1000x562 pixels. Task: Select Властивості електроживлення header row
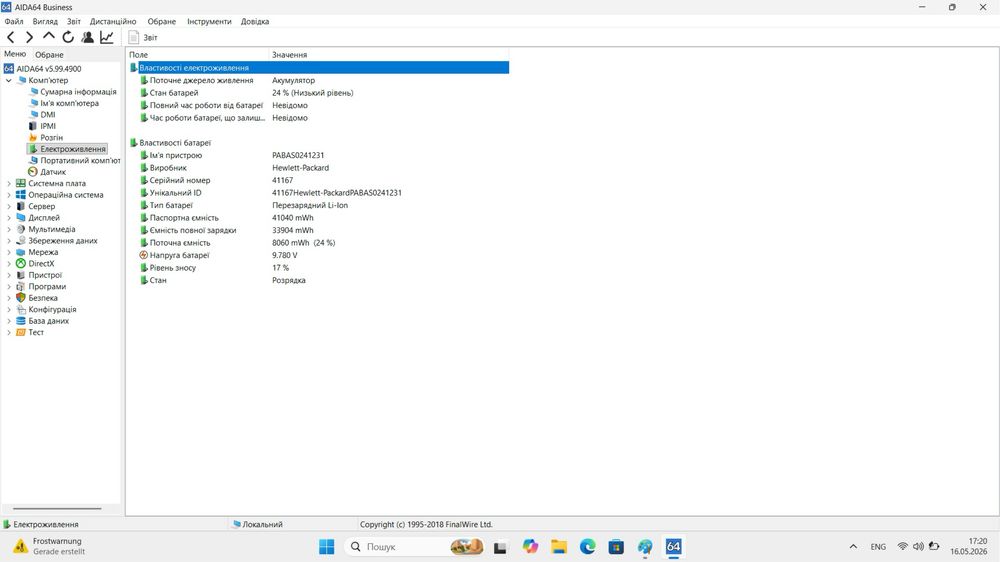[318, 68]
